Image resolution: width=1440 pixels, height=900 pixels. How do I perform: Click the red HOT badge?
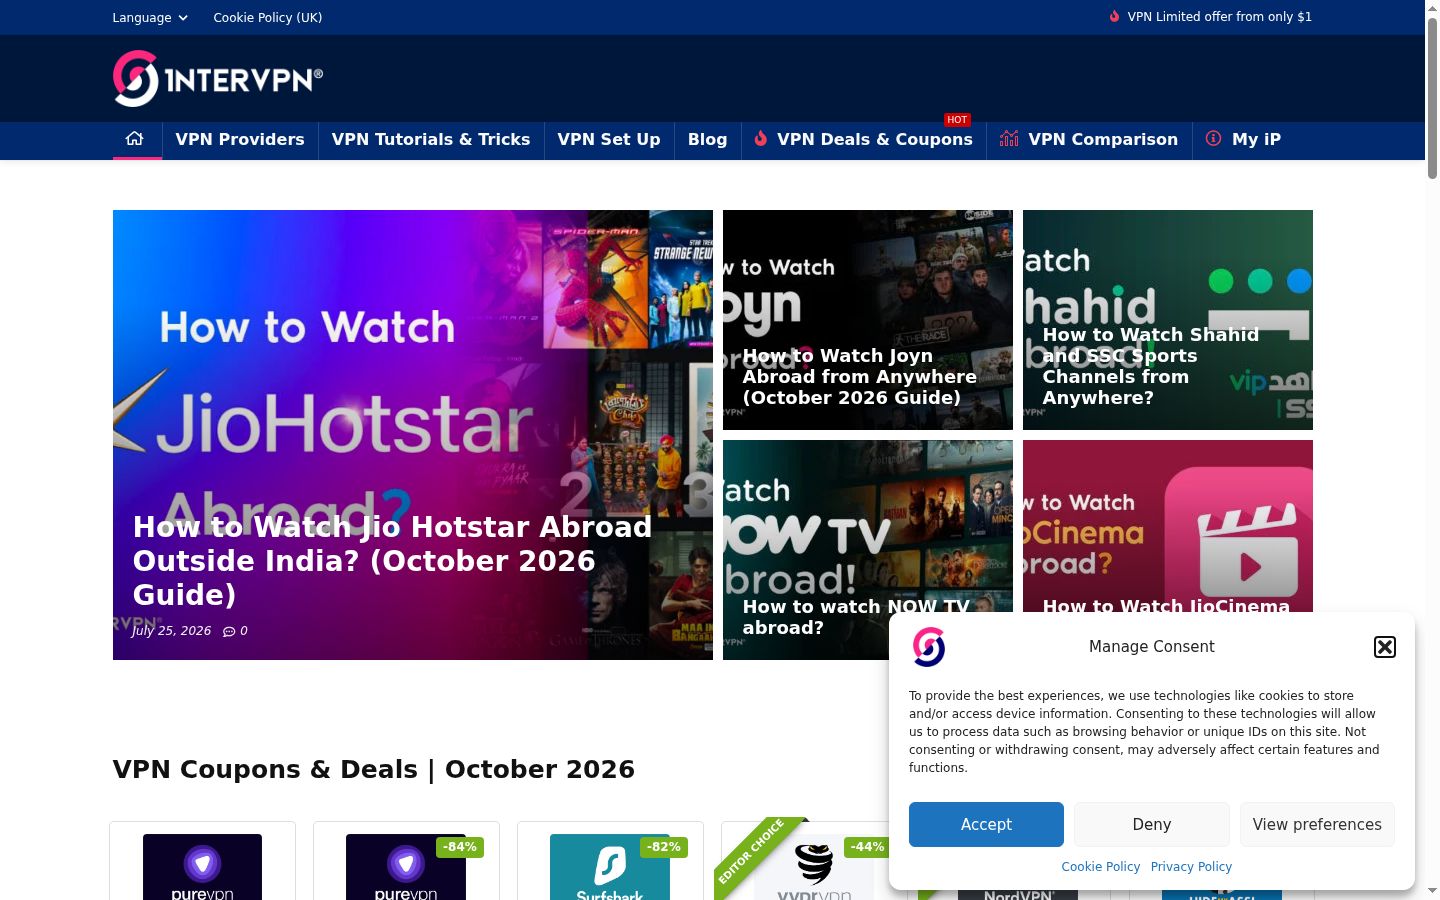coord(957,120)
